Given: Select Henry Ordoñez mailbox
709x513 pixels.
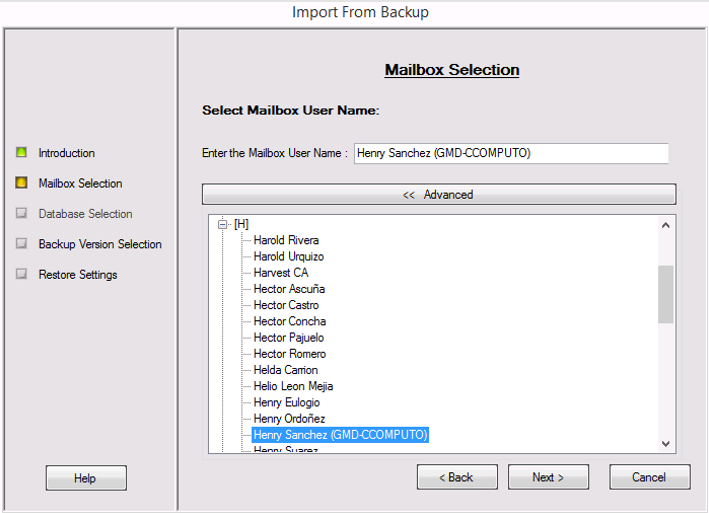Looking at the screenshot, I should click(289, 419).
